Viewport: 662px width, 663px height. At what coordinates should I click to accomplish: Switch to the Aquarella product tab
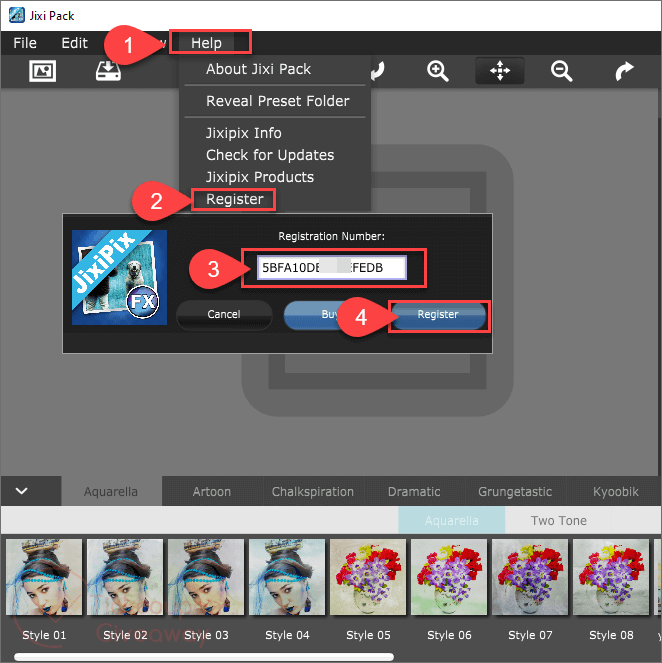click(x=111, y=491)
